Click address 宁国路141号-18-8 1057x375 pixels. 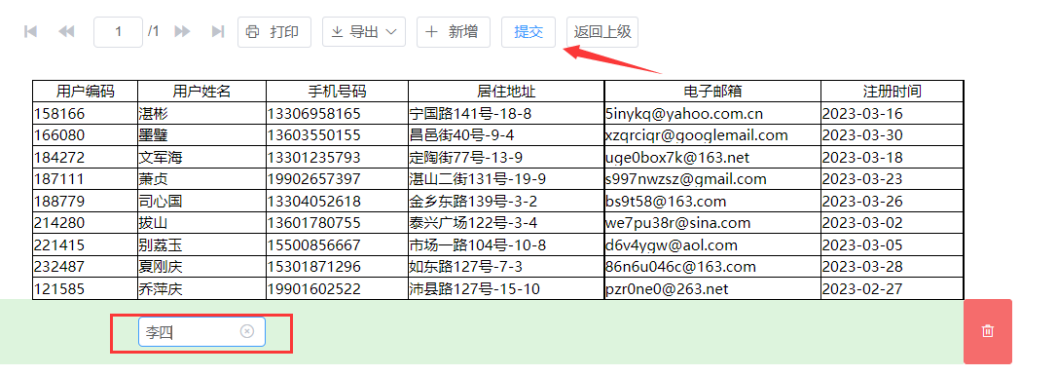point(506,113)
